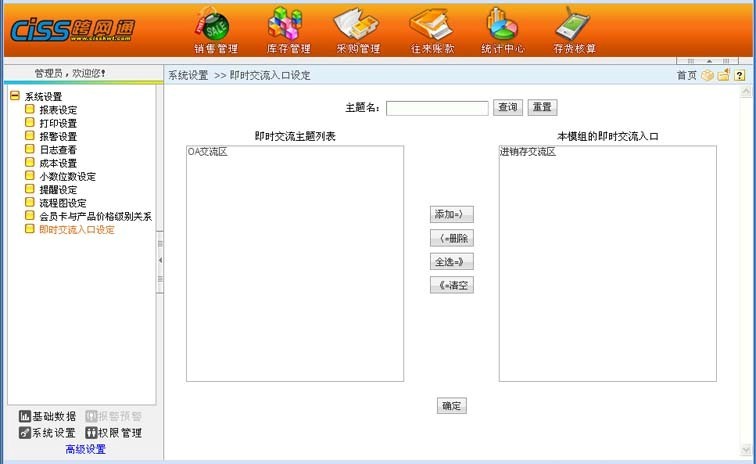Click the yellow help question mark icon
756x464 pixels.
pos(739,75)
